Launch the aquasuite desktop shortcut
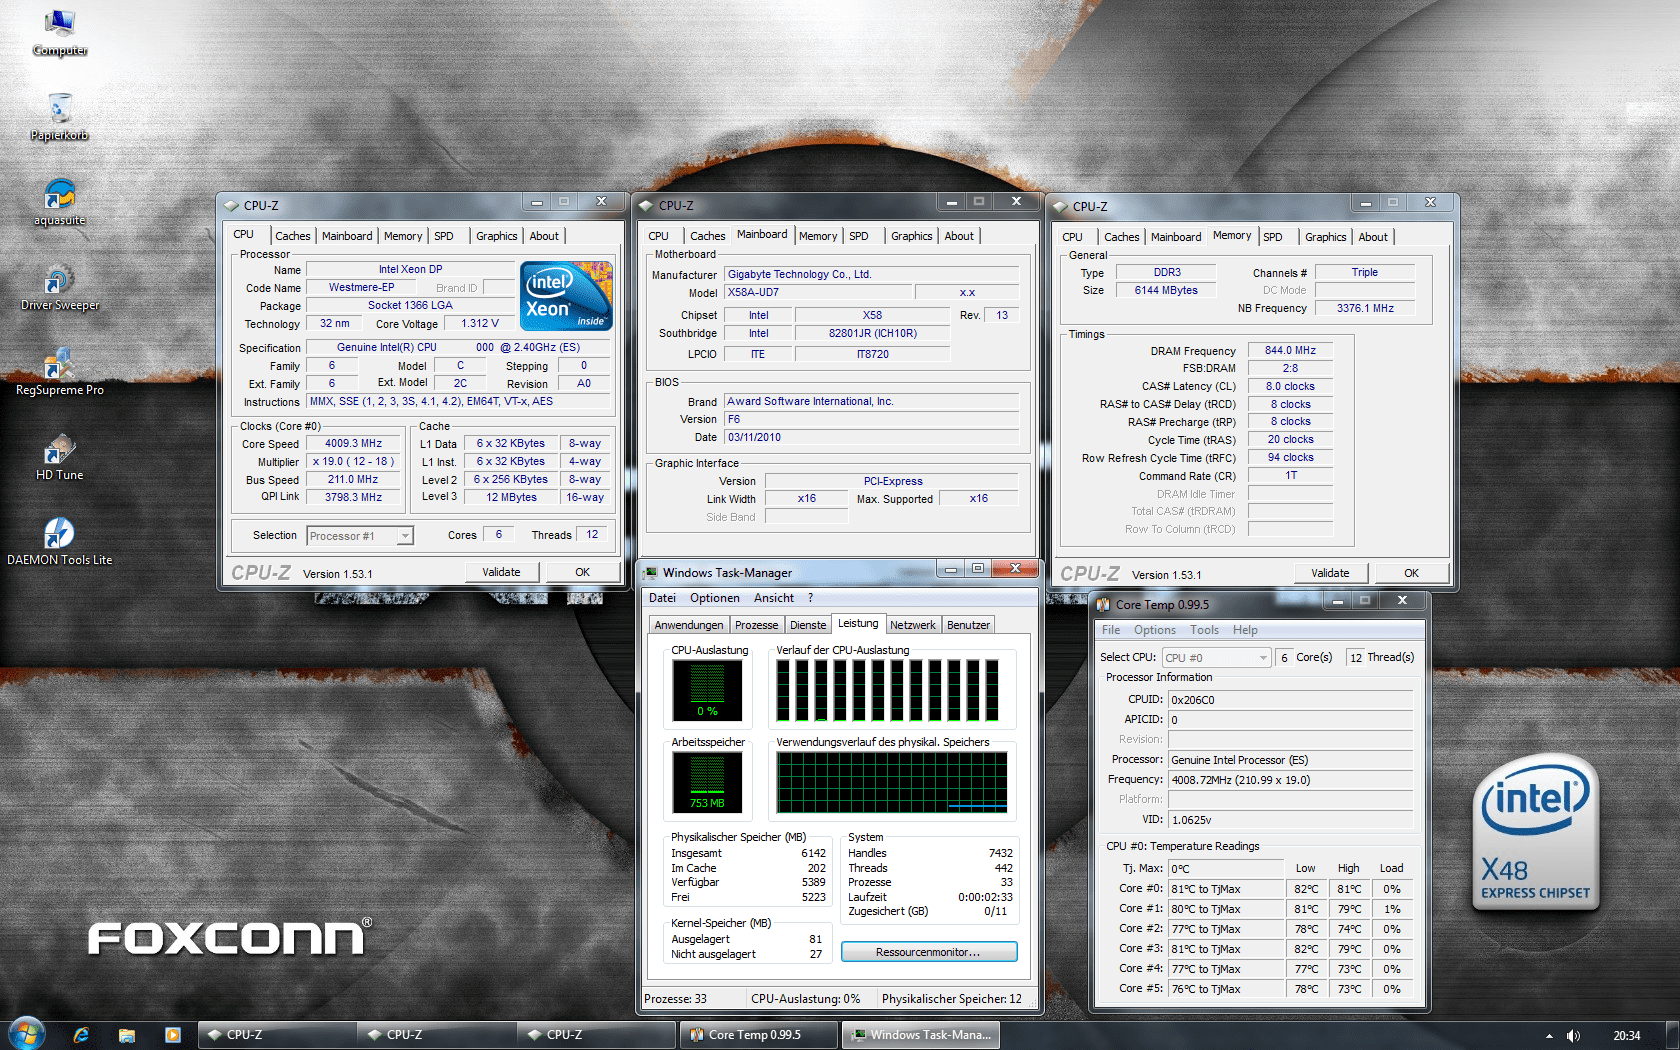The height and width of the screenshot is (1050, 1680). 60,202
